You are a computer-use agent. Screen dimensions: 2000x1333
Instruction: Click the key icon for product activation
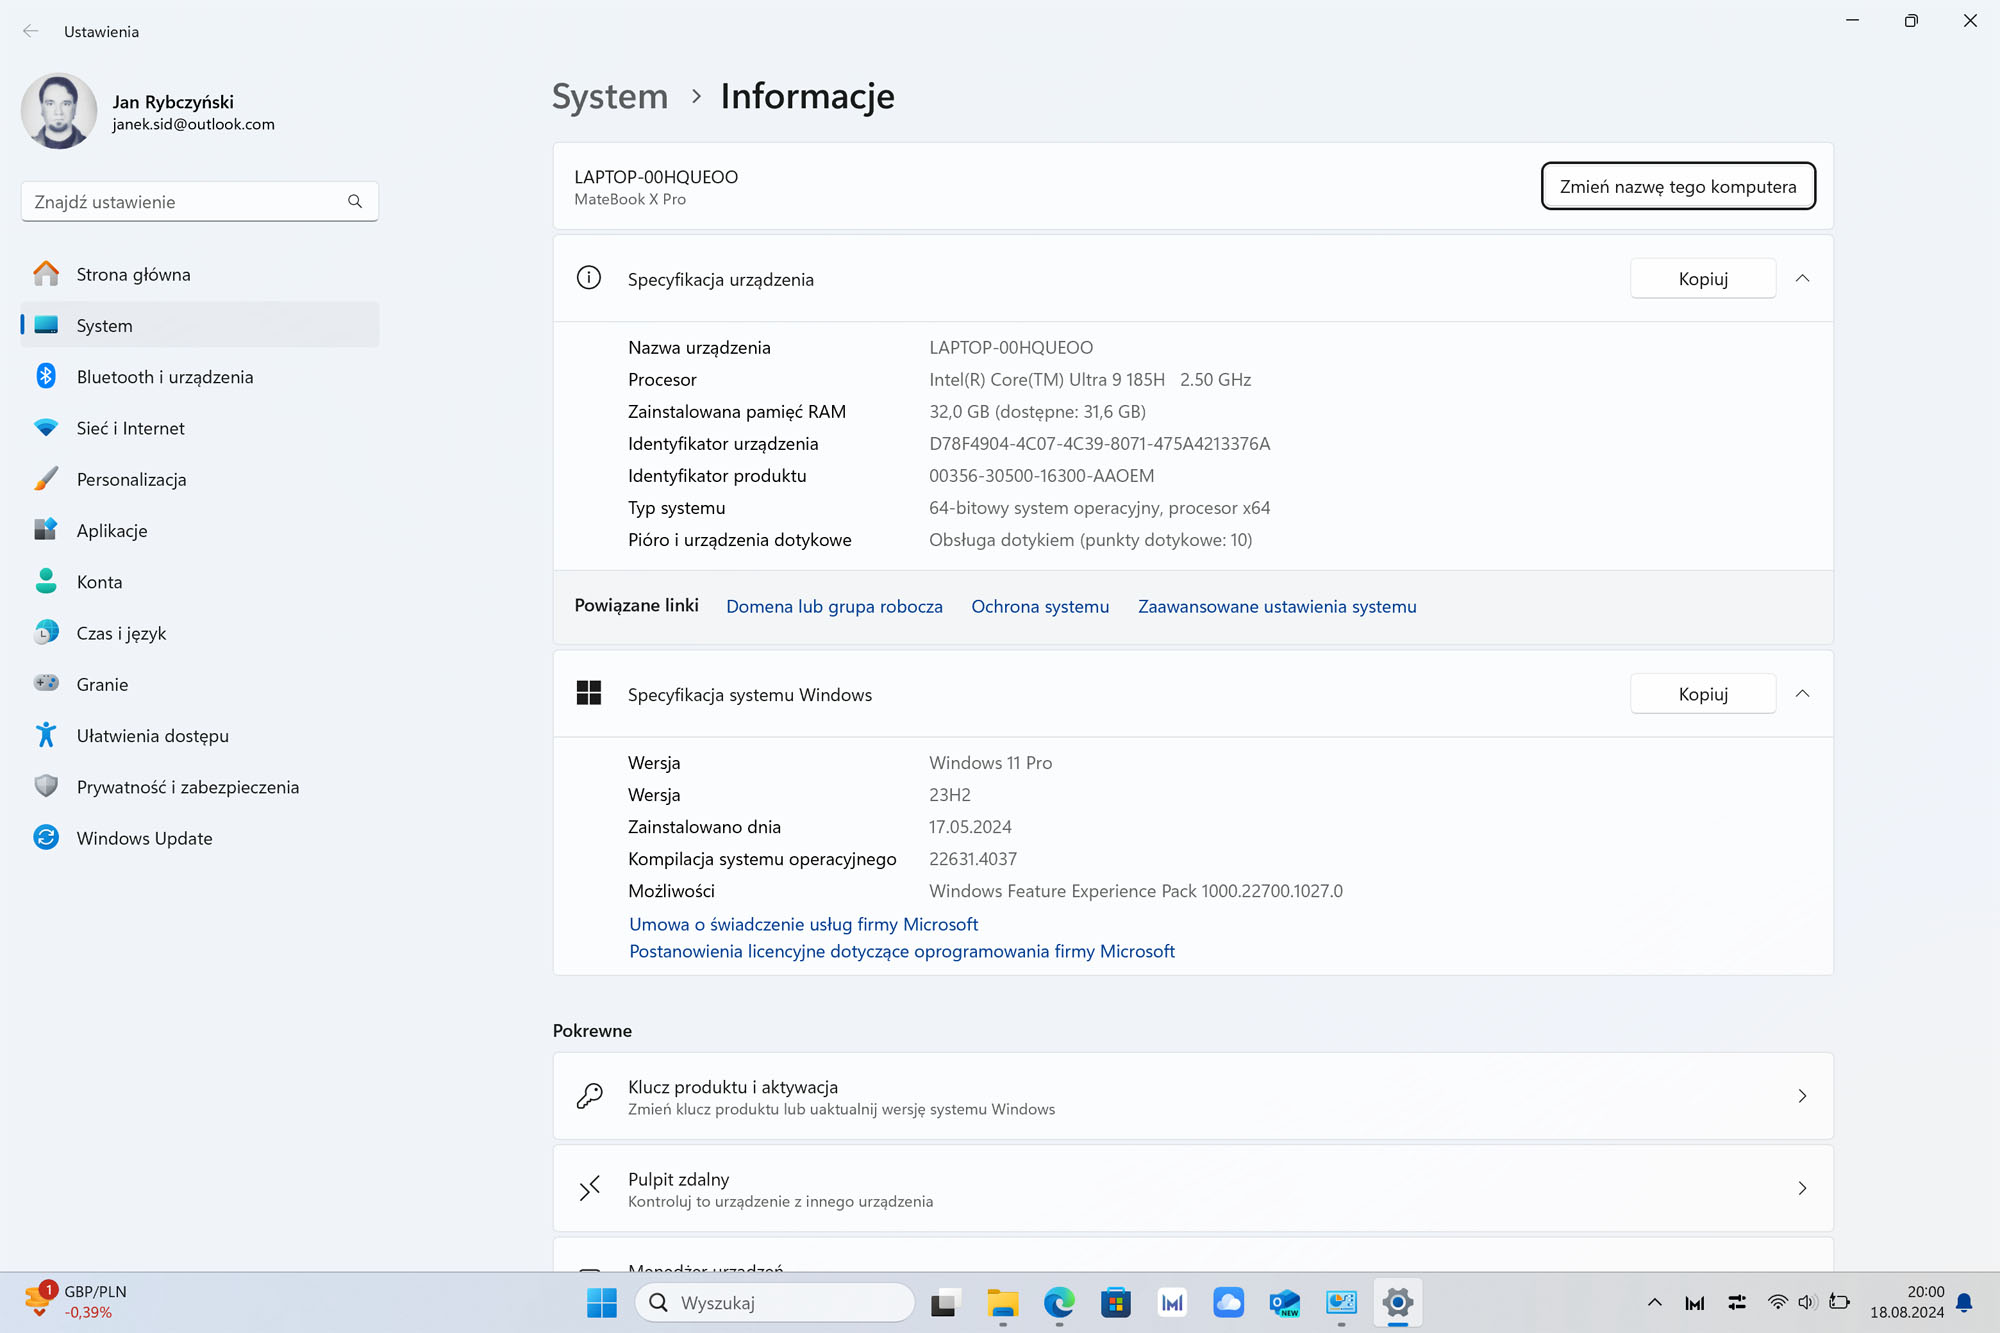coord(589,1096)
